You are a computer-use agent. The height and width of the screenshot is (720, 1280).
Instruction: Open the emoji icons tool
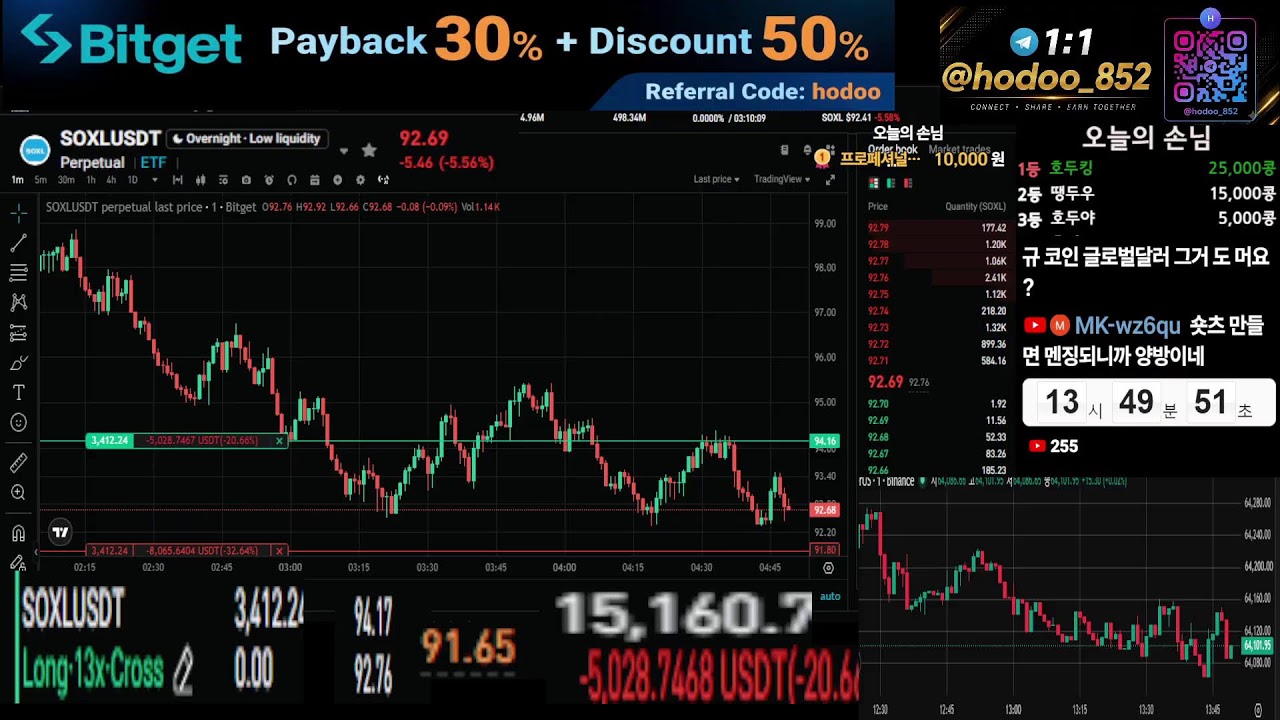(18, 423)
